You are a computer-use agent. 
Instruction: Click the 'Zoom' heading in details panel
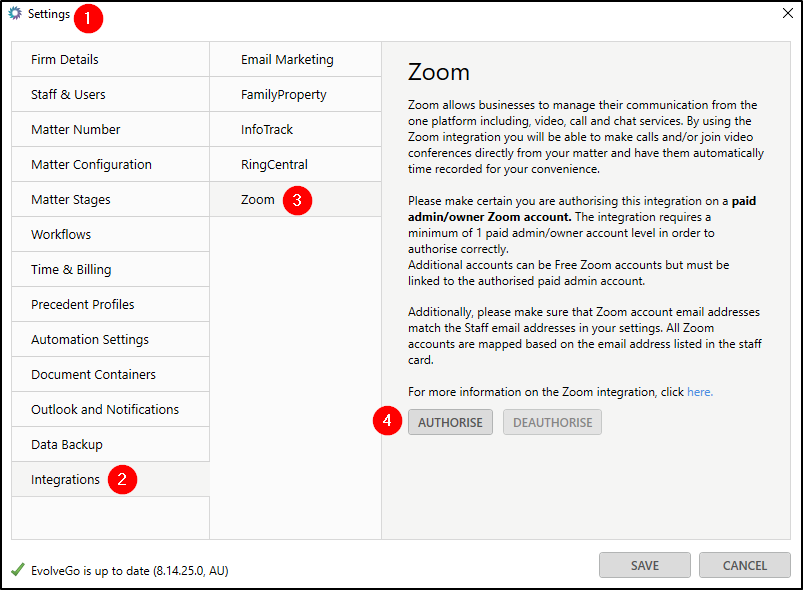tap(439, 72)
